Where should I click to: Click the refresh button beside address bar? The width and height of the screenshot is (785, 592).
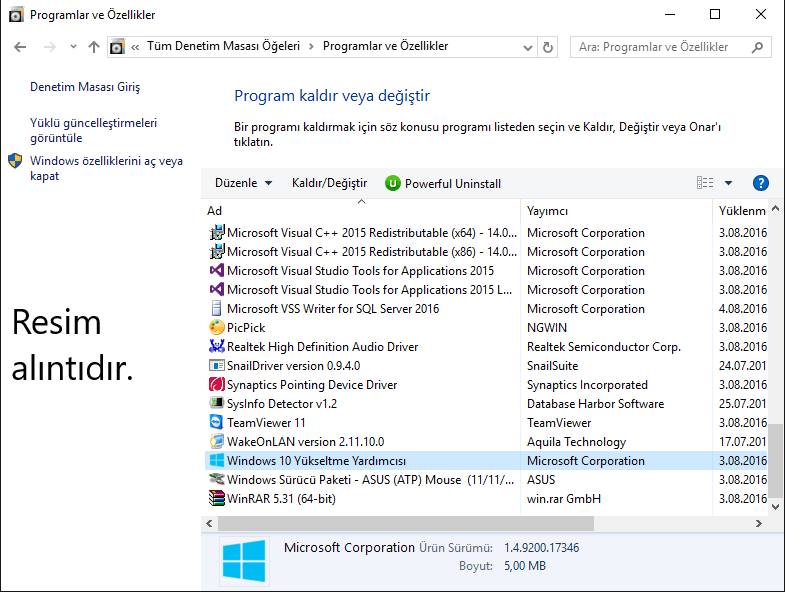(548, 47)
